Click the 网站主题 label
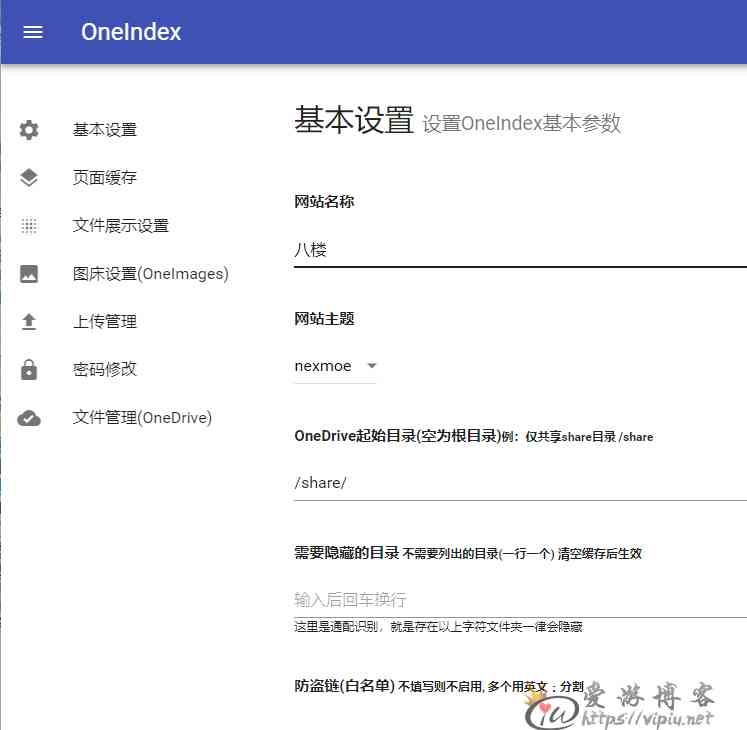Screen dimensions: 747x730 324,319
